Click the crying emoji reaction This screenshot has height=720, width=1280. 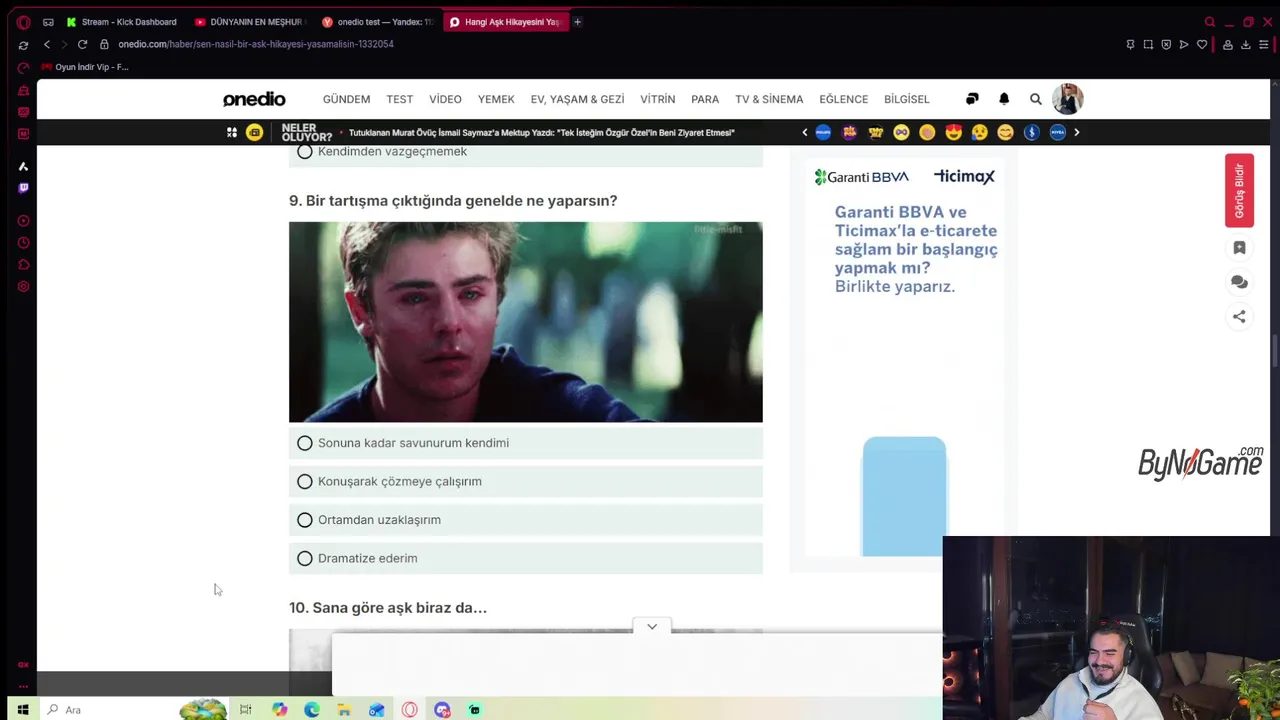(979, 132)
